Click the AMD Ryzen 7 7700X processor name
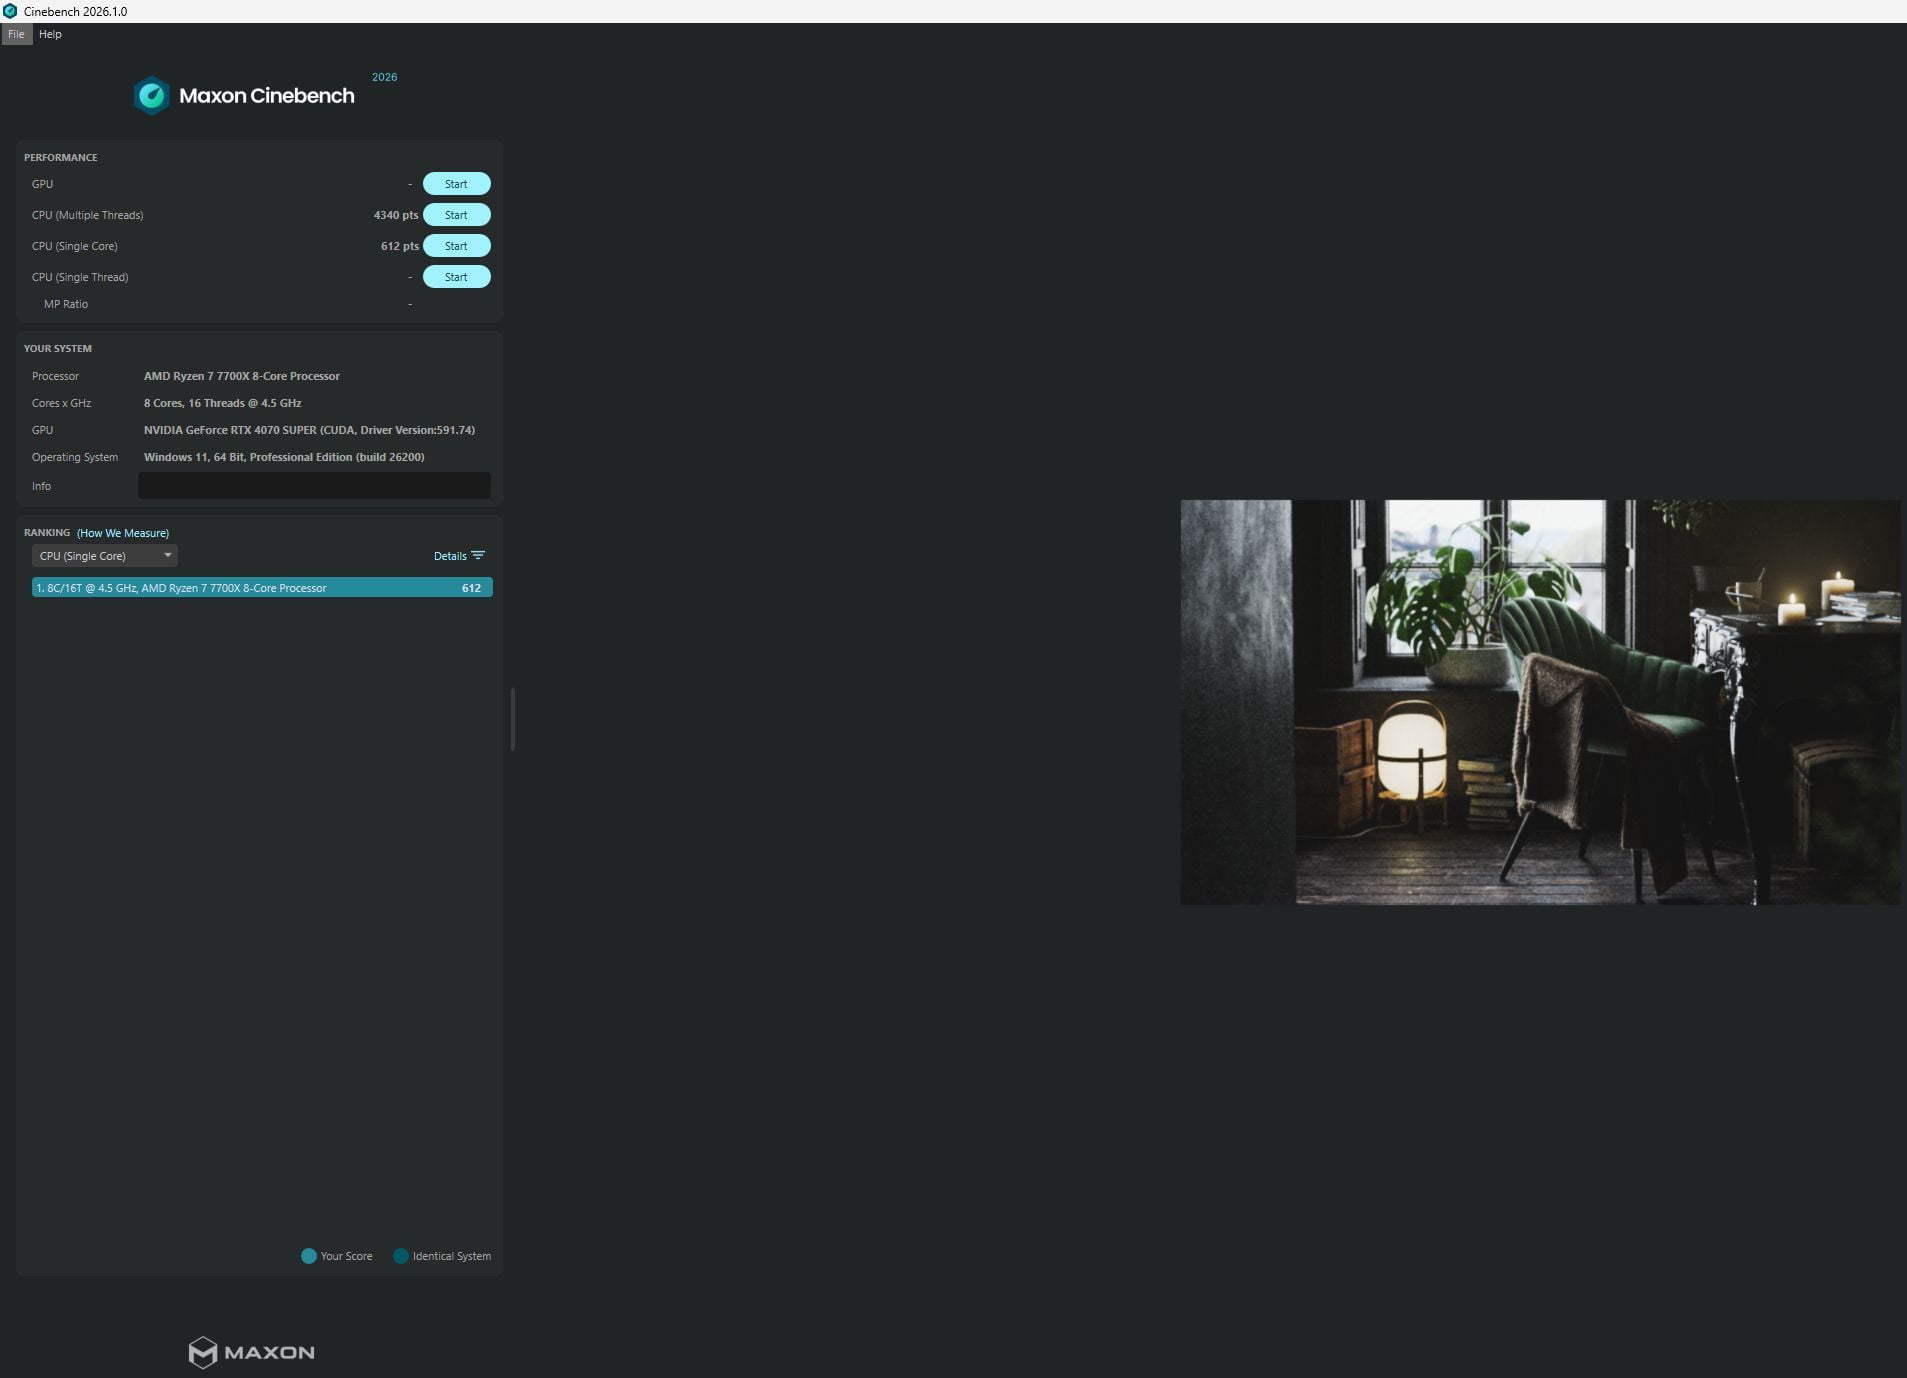The image size is (1907, 1378). pyautogui.click(x=242, y=376)
